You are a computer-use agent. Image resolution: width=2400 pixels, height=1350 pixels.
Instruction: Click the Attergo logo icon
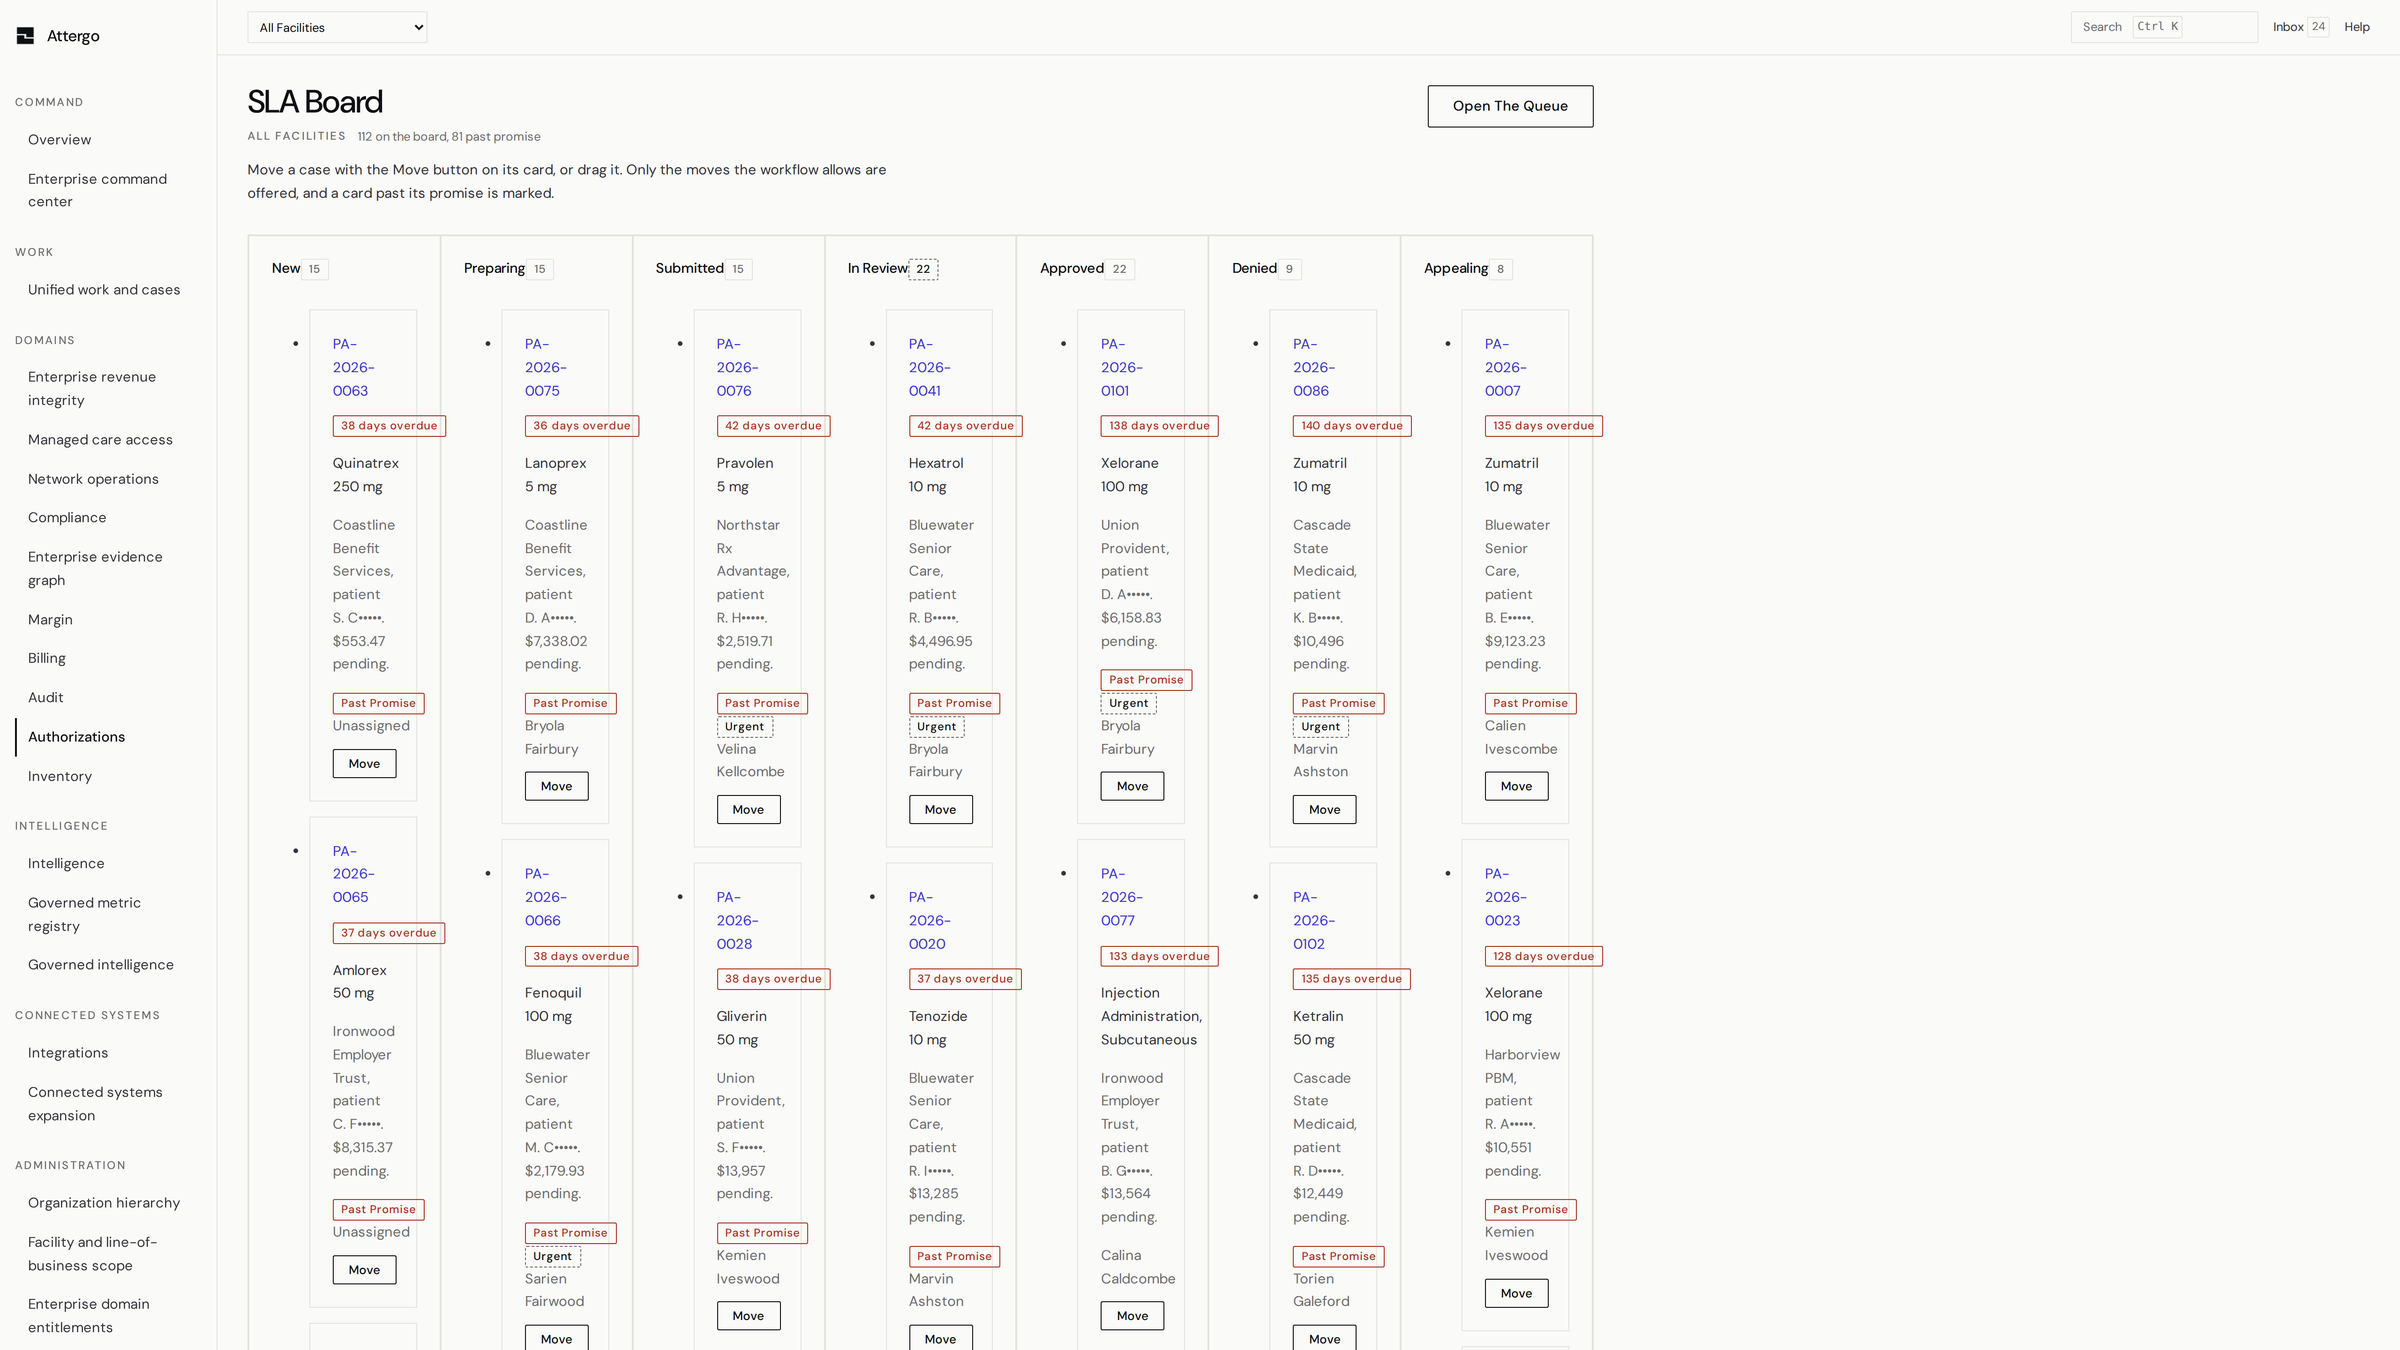[x=25, y=36]
